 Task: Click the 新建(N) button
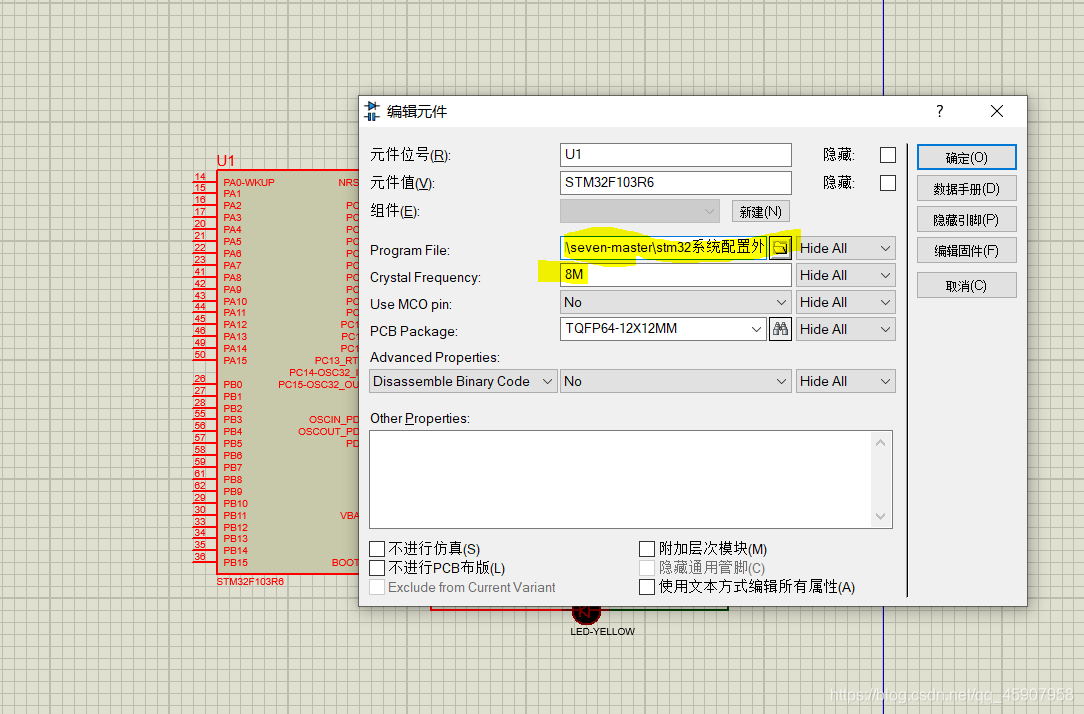pyautogui.click(x=760, y=212)
